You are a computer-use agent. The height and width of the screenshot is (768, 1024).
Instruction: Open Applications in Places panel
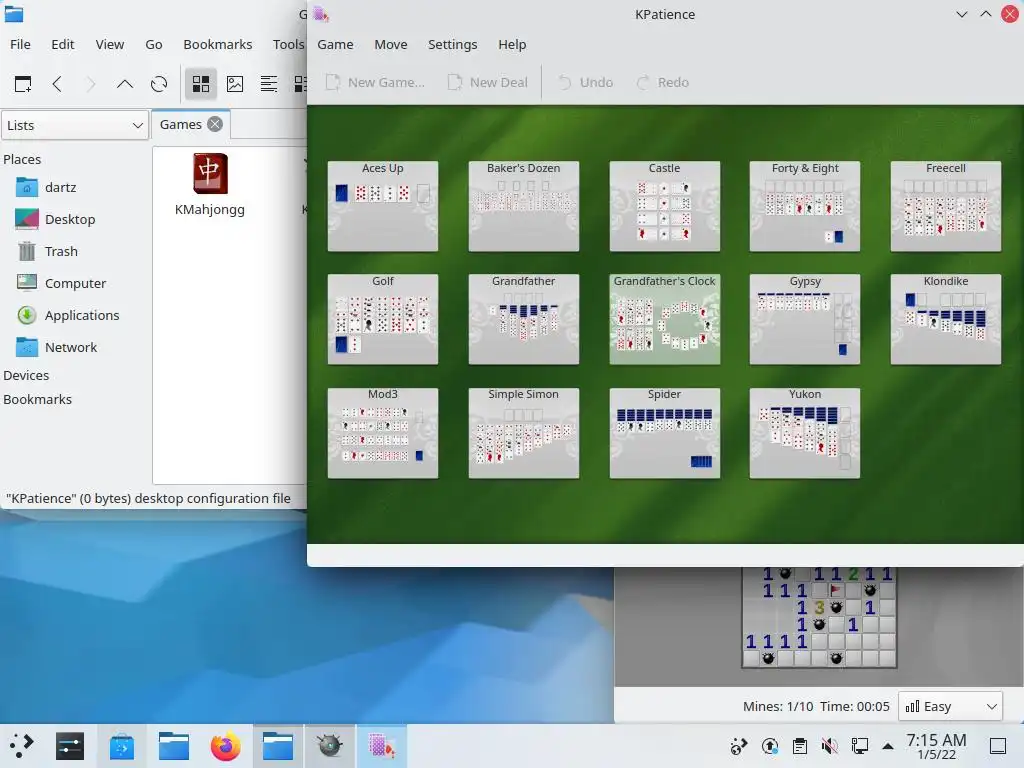click(82, 315)
